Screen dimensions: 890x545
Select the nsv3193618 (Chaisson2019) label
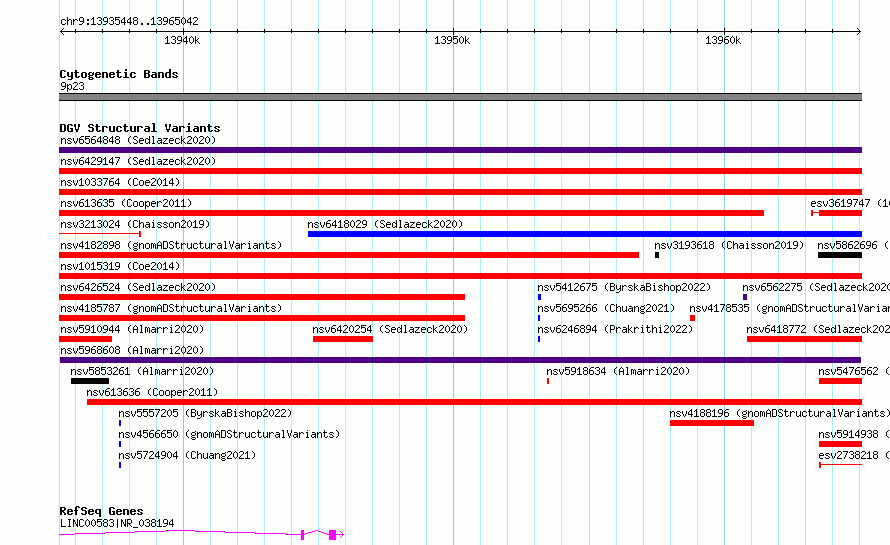(x=729, y=245)
